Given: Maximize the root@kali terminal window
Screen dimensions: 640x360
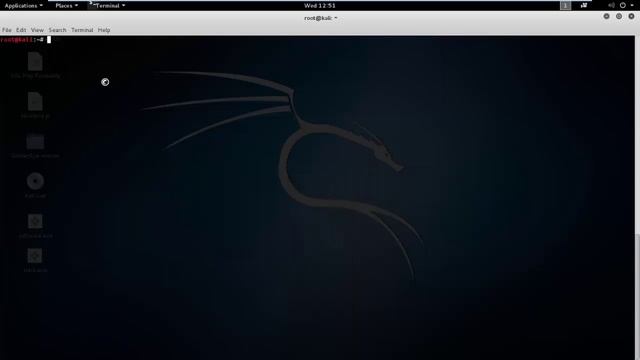Looking at the screenshot, I should 619,16.
